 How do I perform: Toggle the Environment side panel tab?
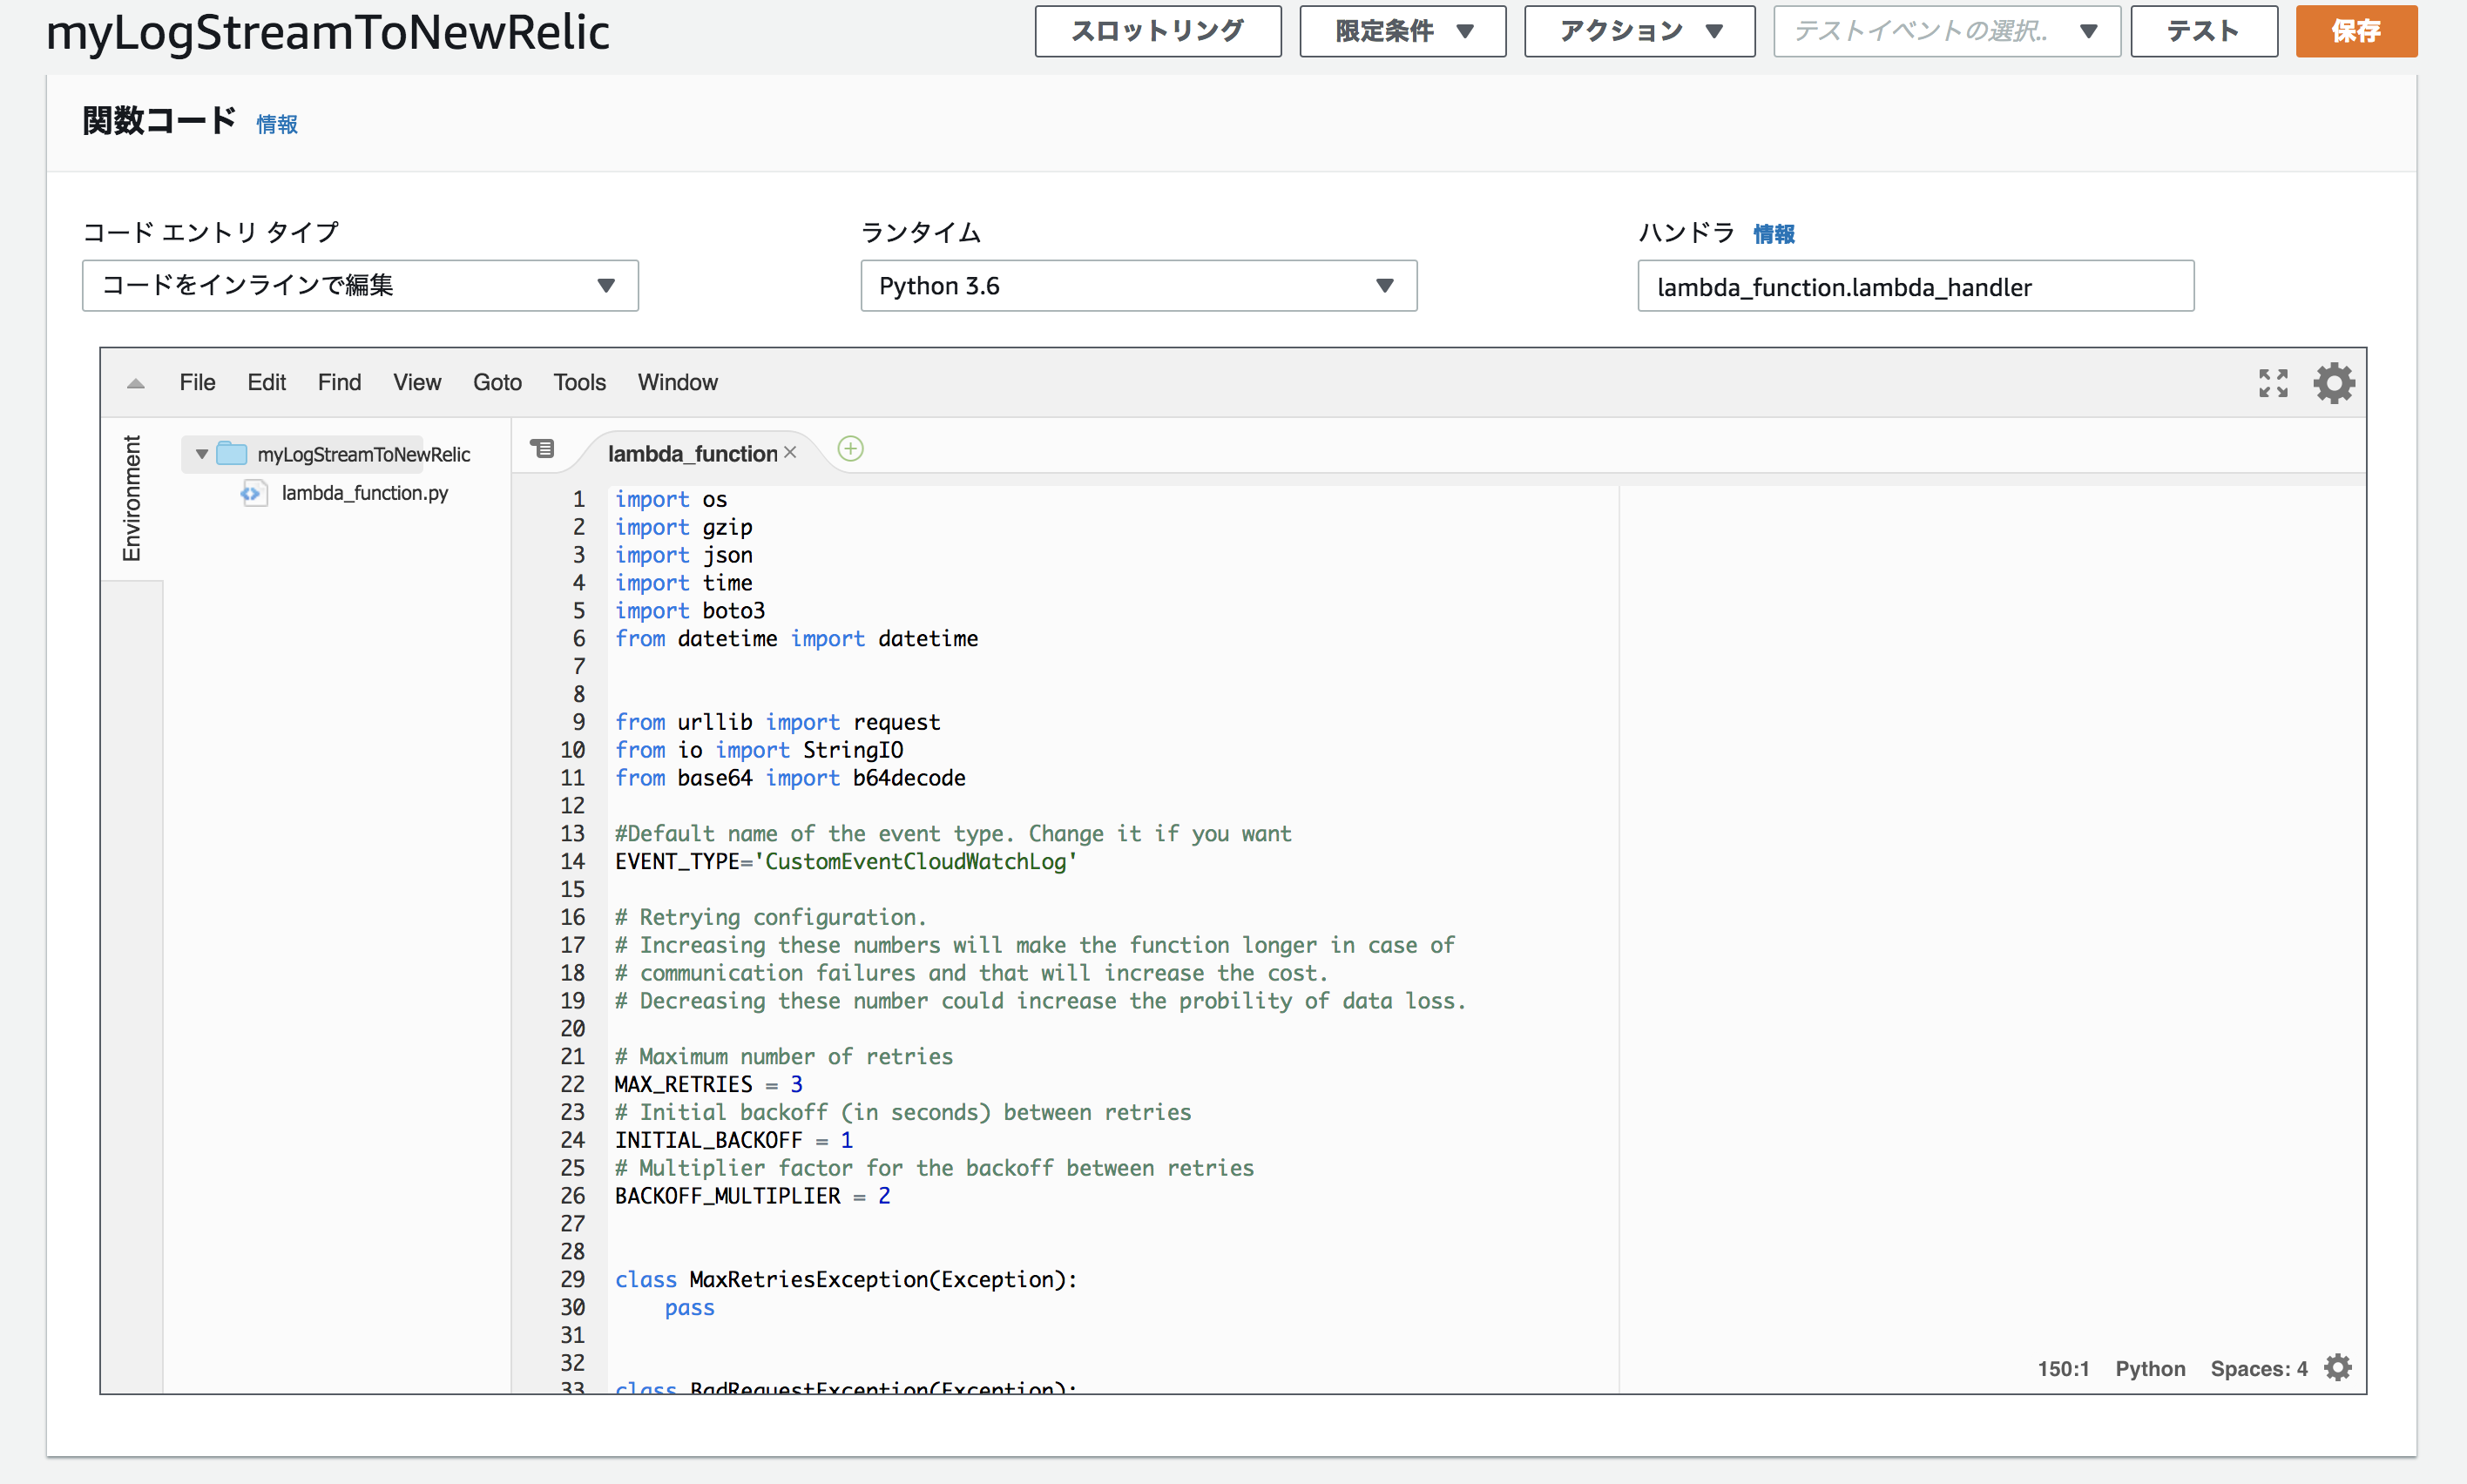(x=132, y=498)
